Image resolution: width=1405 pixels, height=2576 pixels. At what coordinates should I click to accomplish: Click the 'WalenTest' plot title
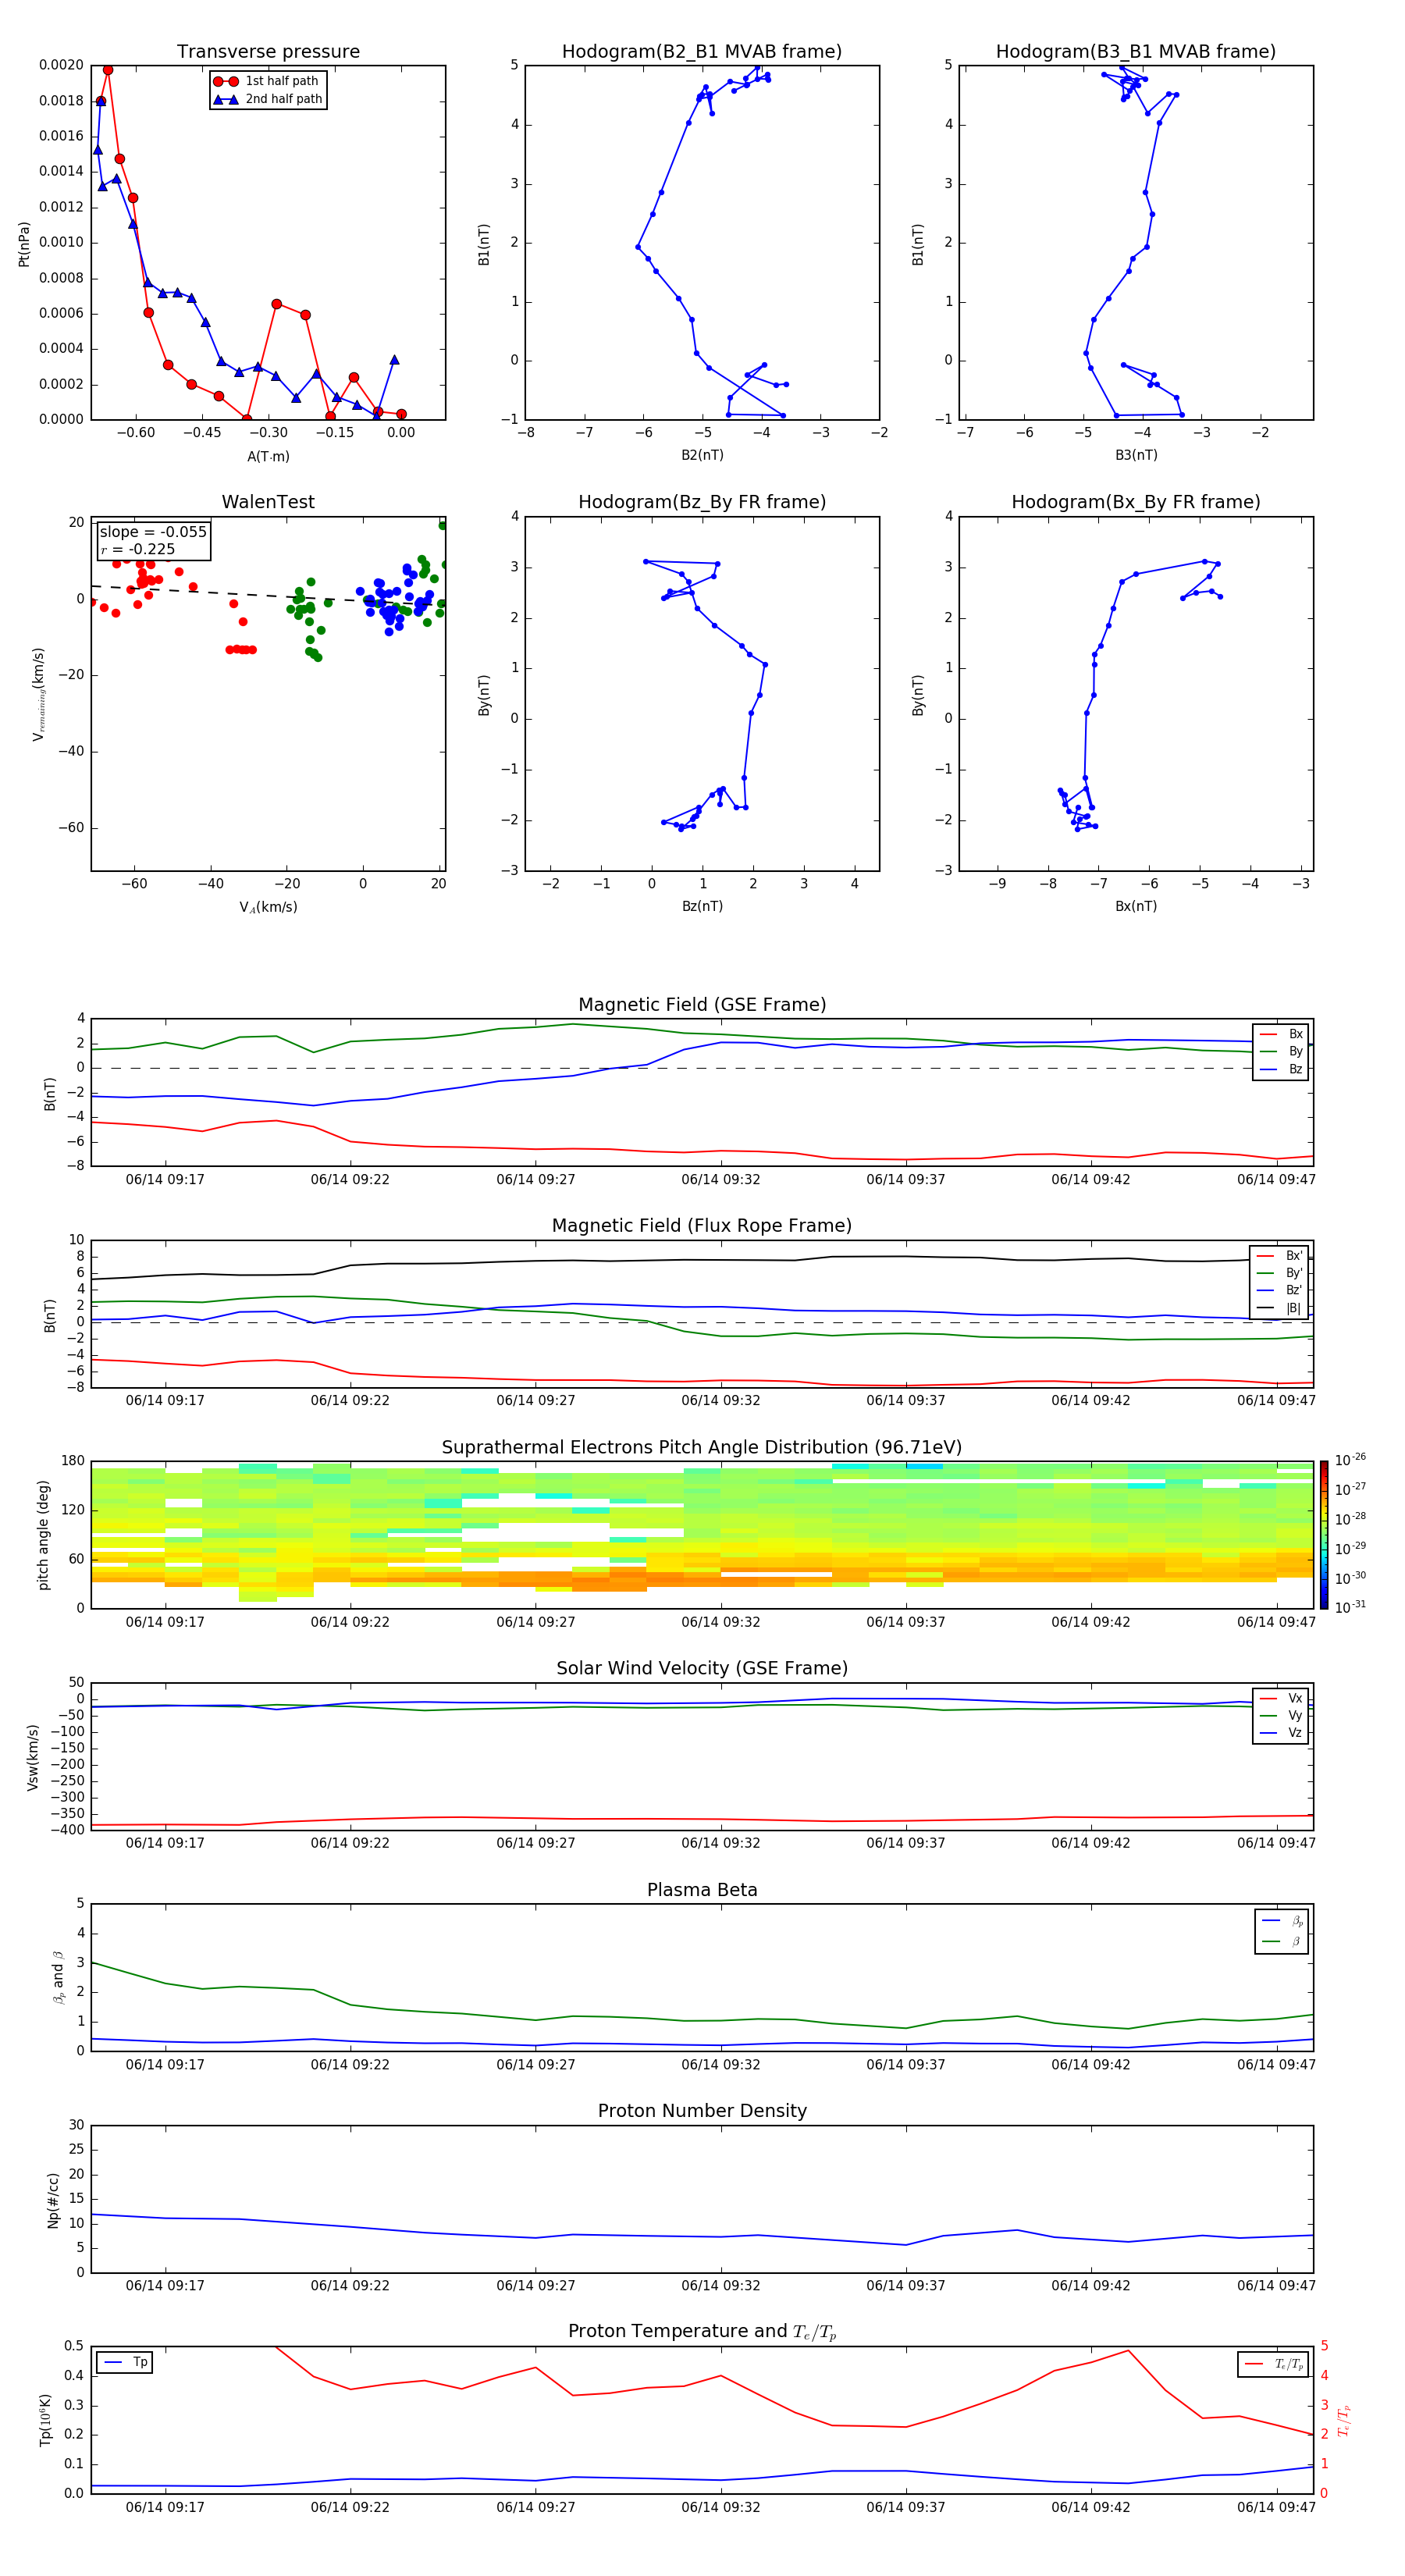point(268,502)
